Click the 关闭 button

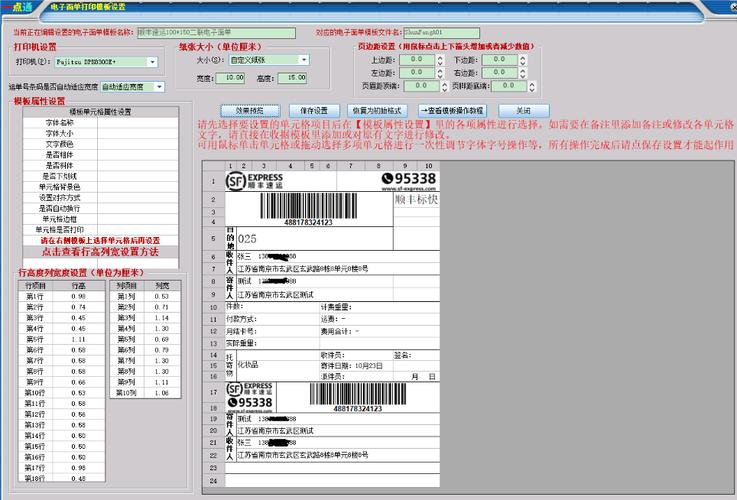522,110
